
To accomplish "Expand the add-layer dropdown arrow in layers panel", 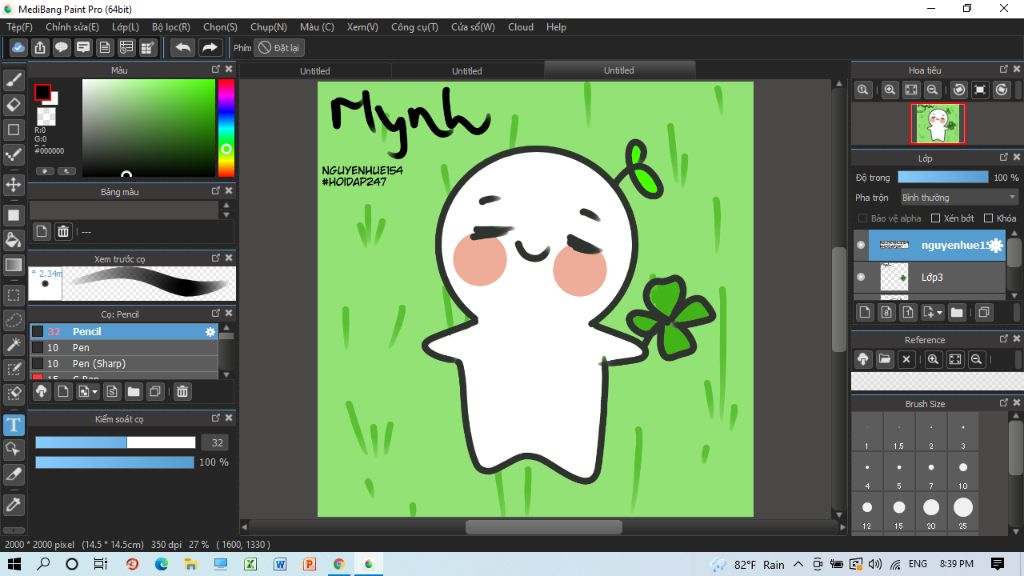I will 938,313.
